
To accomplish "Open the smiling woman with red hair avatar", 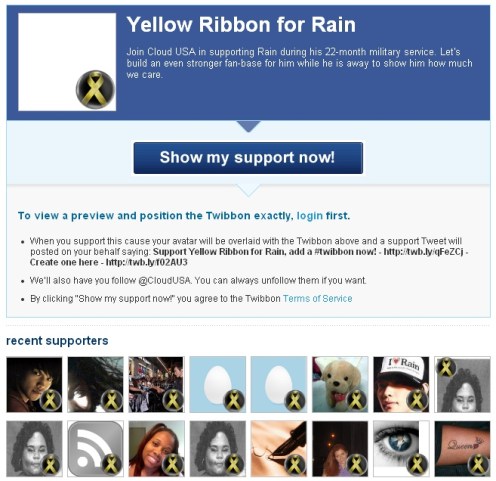I will [157, 449].
